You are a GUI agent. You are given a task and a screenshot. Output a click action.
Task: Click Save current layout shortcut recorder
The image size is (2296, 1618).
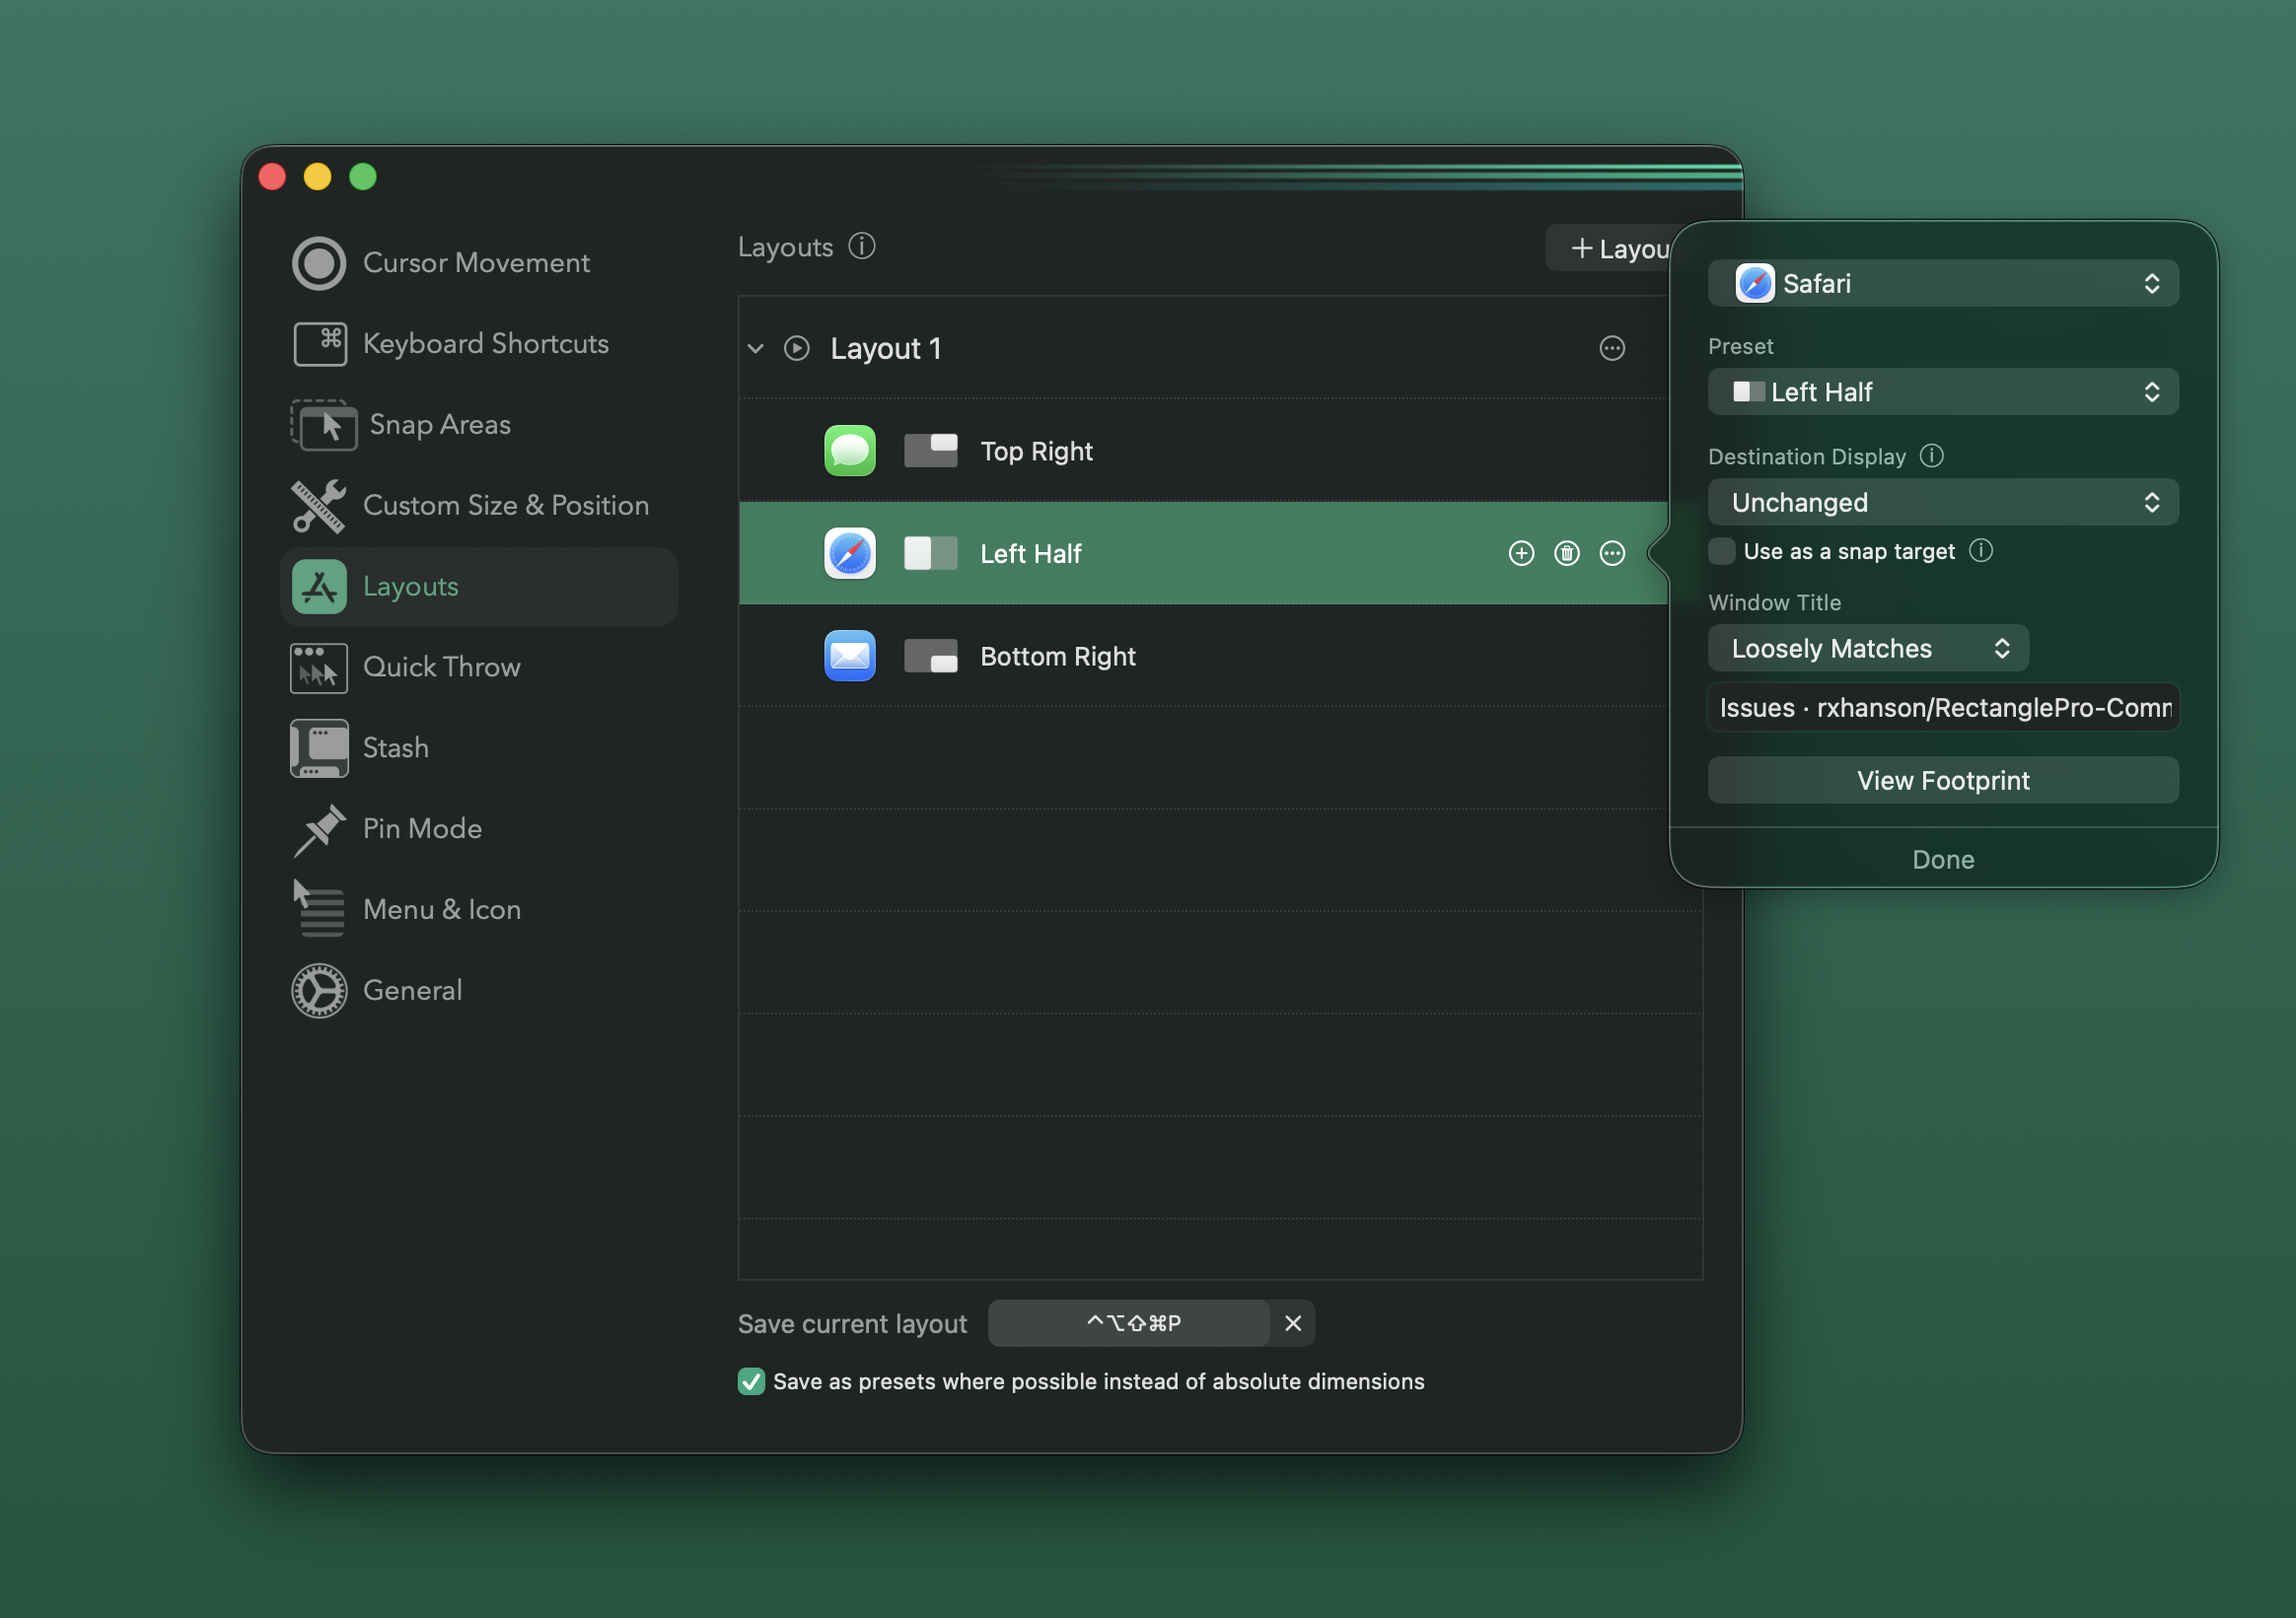[1130, 1323]
